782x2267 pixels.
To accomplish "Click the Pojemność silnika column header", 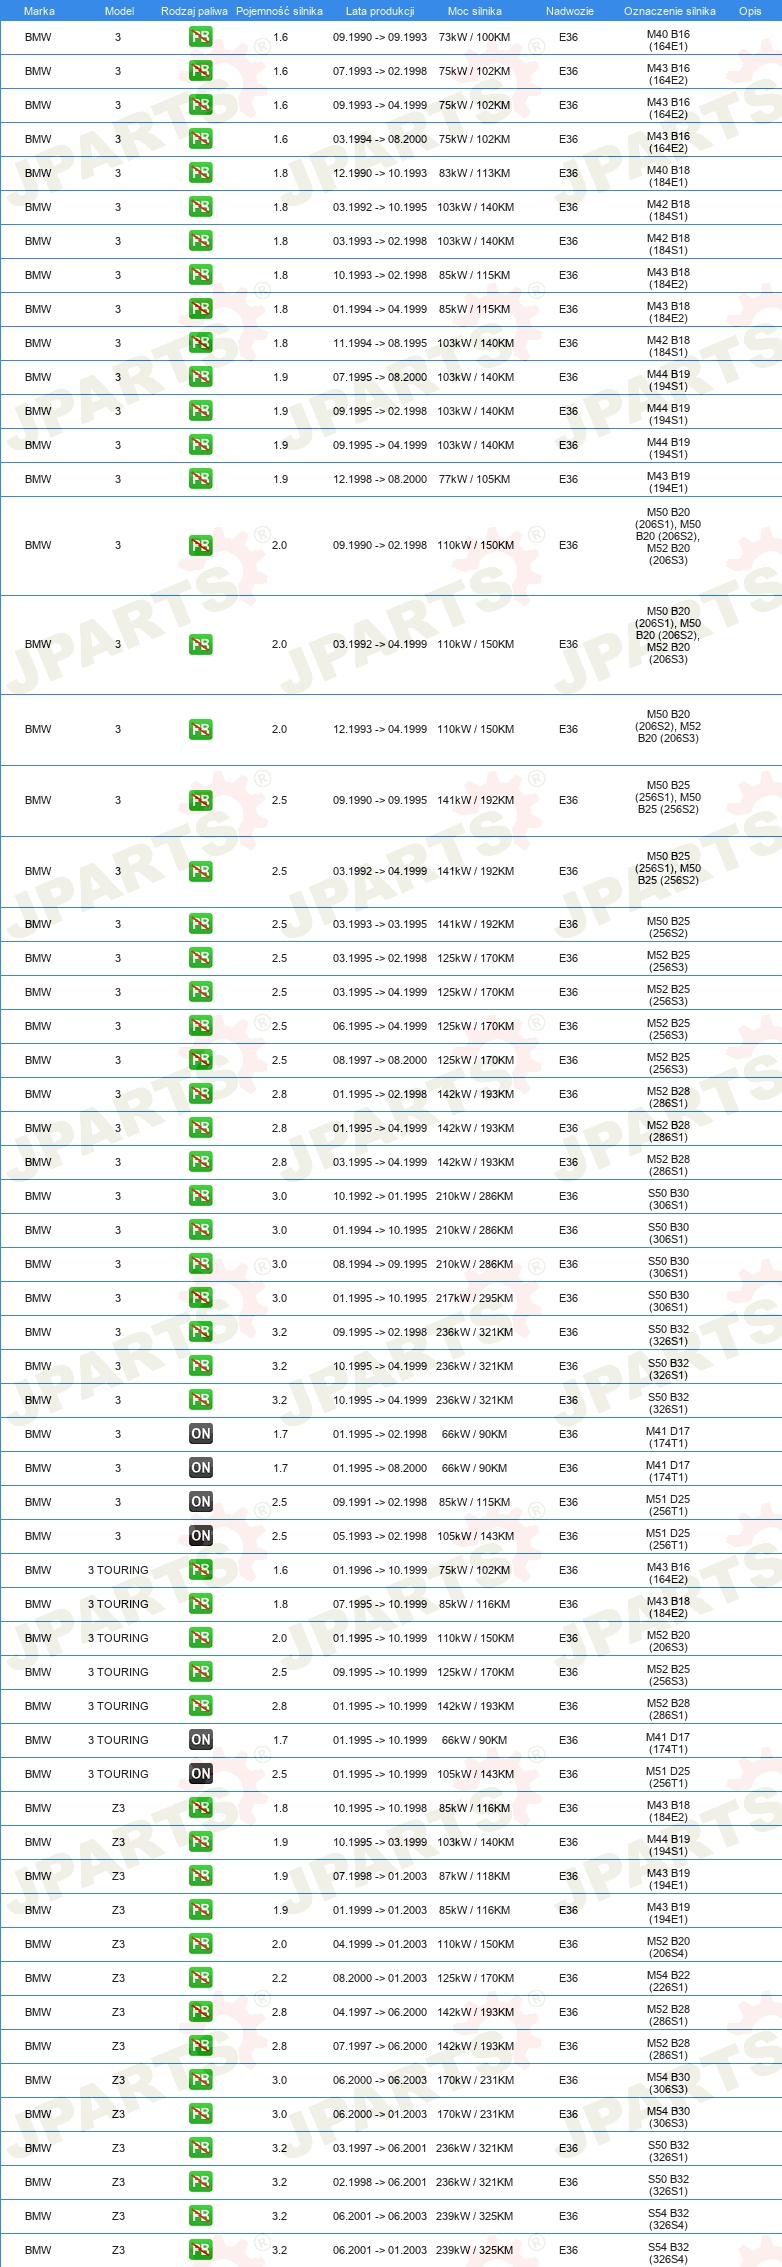I will click(x=279, y=11).
